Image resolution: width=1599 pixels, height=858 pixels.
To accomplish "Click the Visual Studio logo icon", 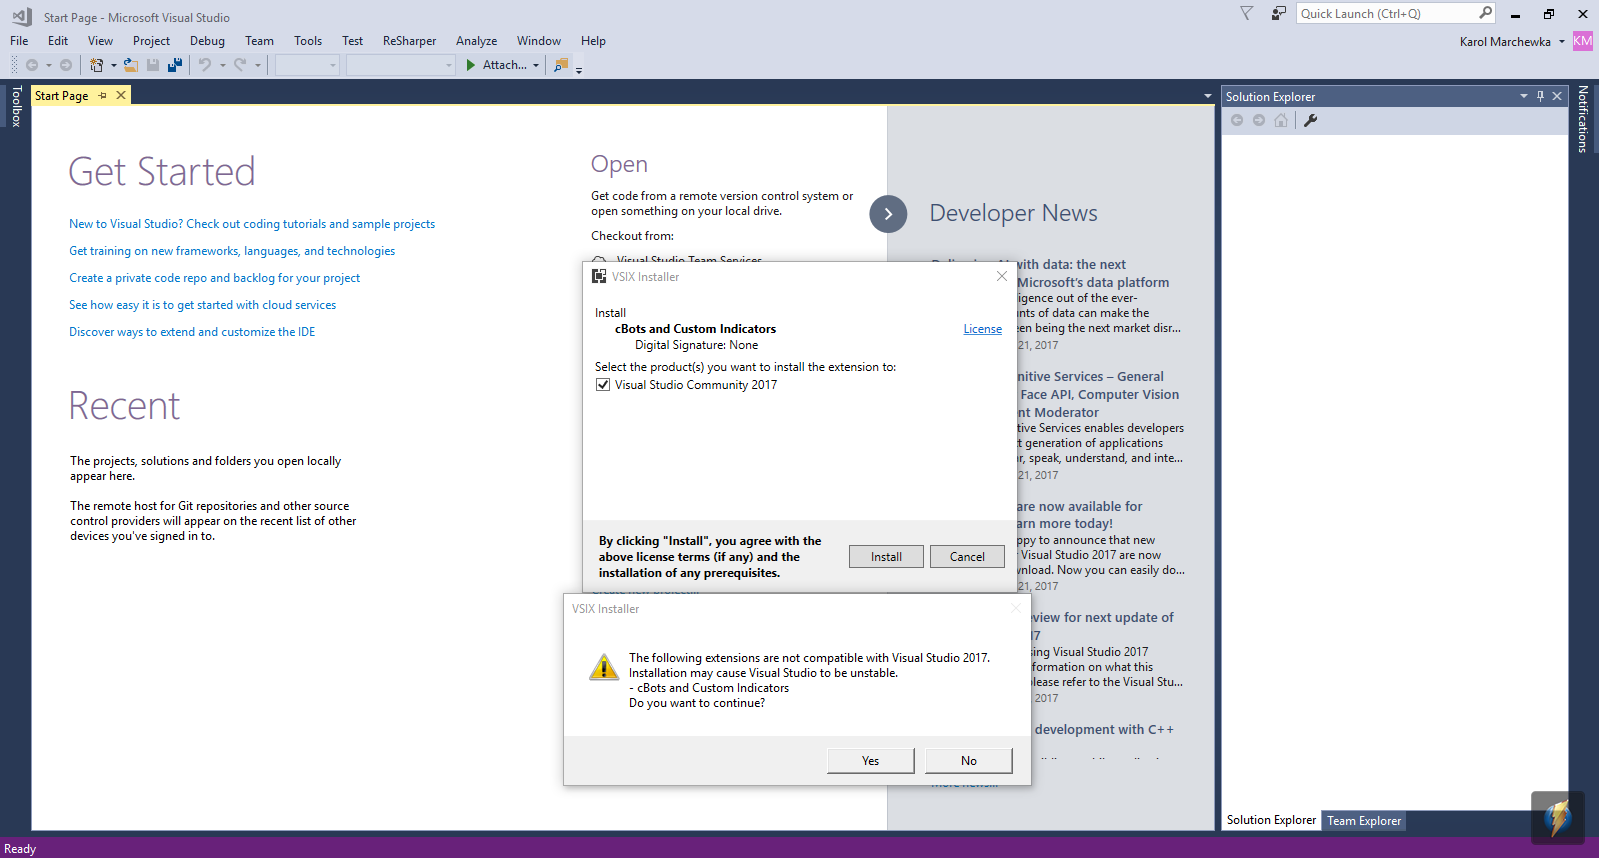I will 21,16.
